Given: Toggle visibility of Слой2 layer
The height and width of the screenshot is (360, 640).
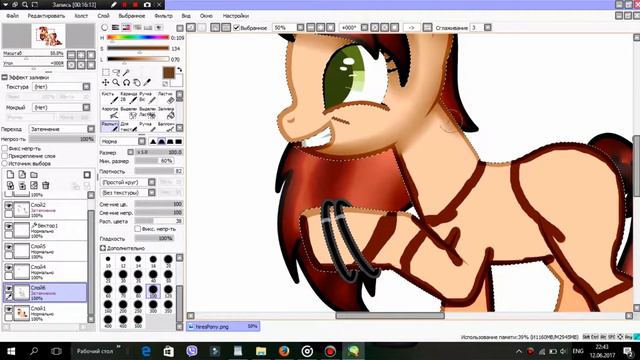Looking at the screenshot, I should click(9, 205).
